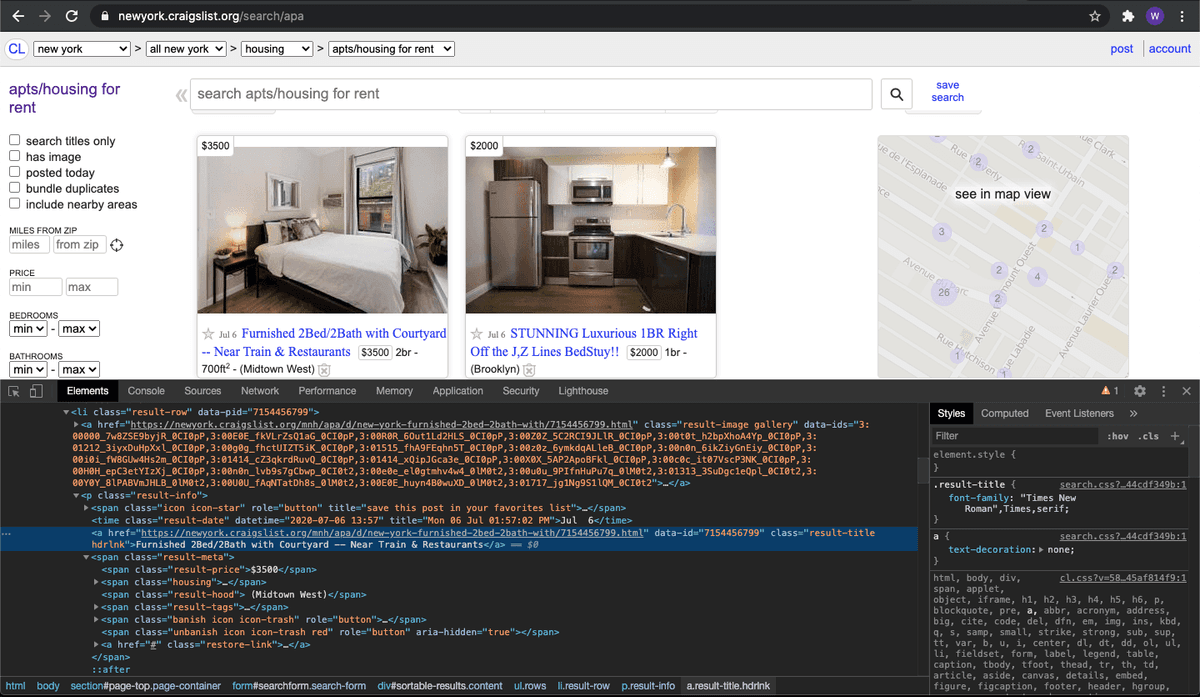Switch to Network tab
This screenshot has height=697, width=1200.
coord(260,391)
